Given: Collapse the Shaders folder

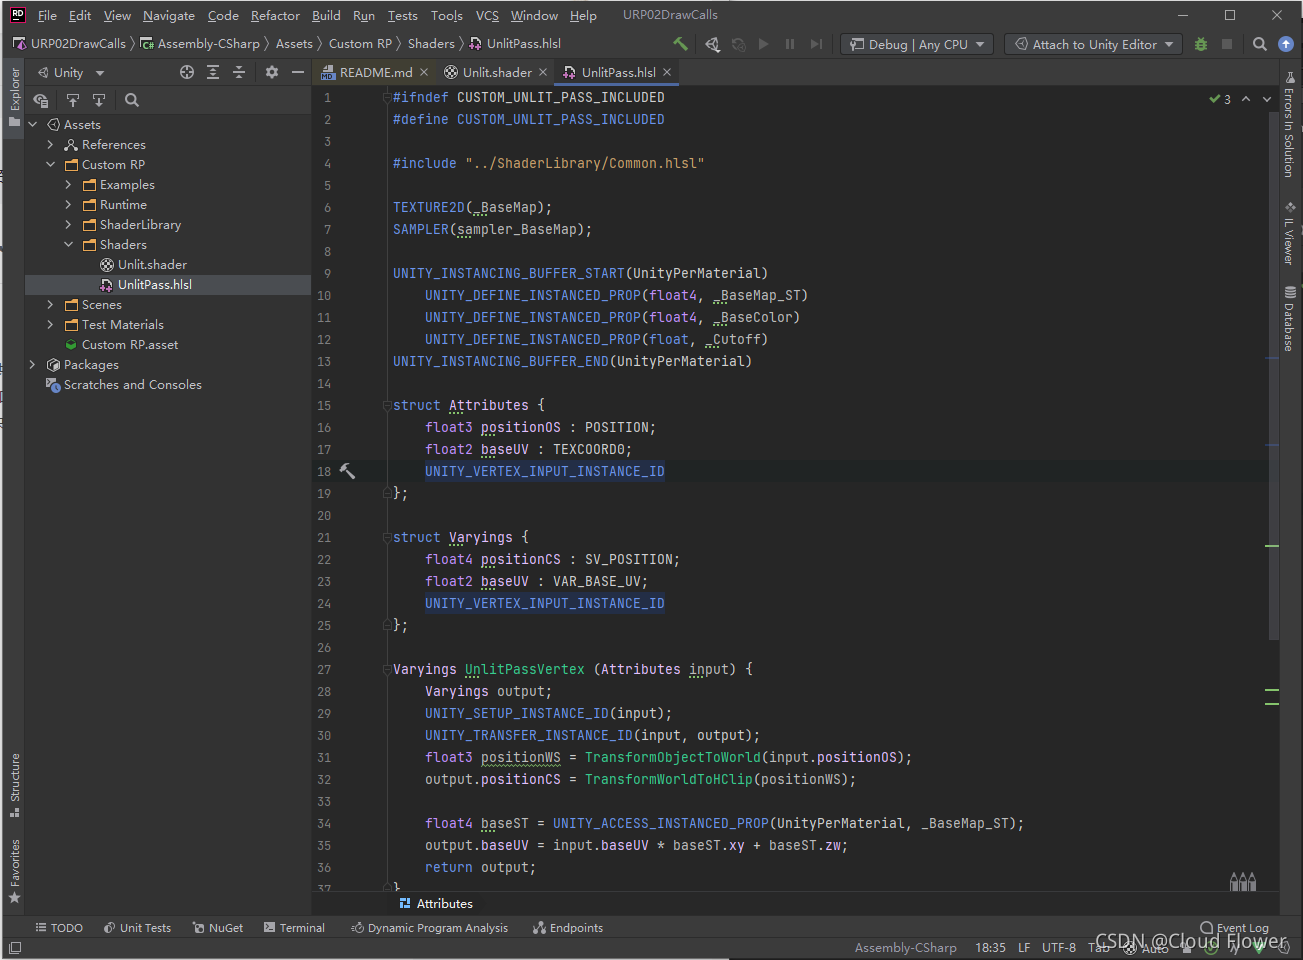Looking at the screenshot, I should pos(69,244).
